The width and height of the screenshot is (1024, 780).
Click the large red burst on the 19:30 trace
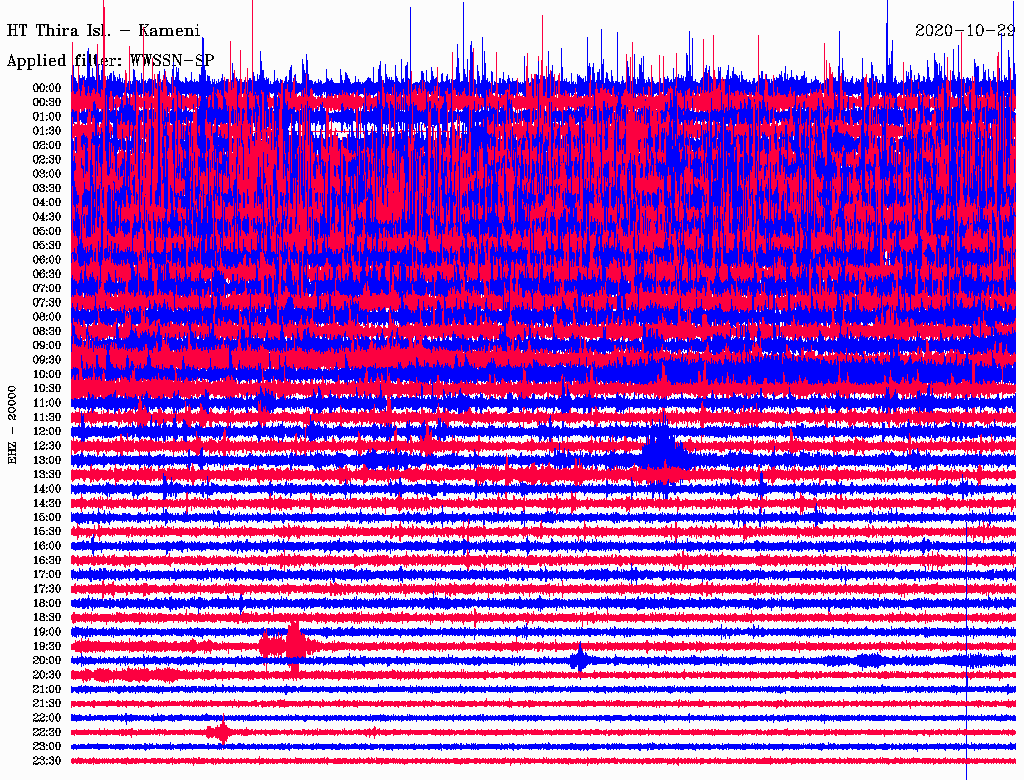click(x=292, y=646)
